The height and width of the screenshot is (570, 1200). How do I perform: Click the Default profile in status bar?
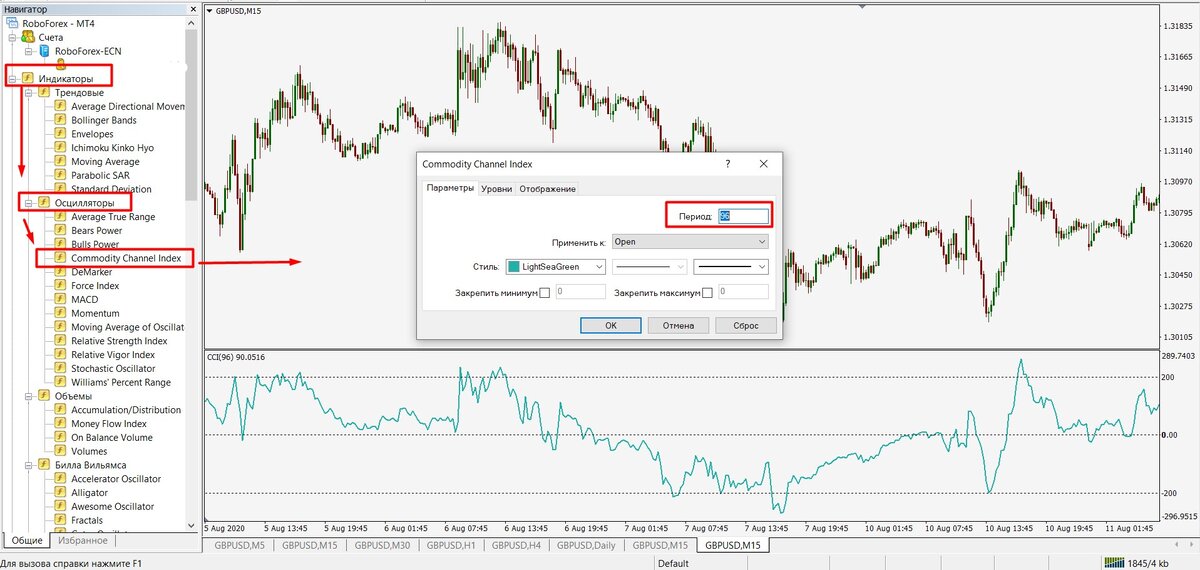pos(674,563)
